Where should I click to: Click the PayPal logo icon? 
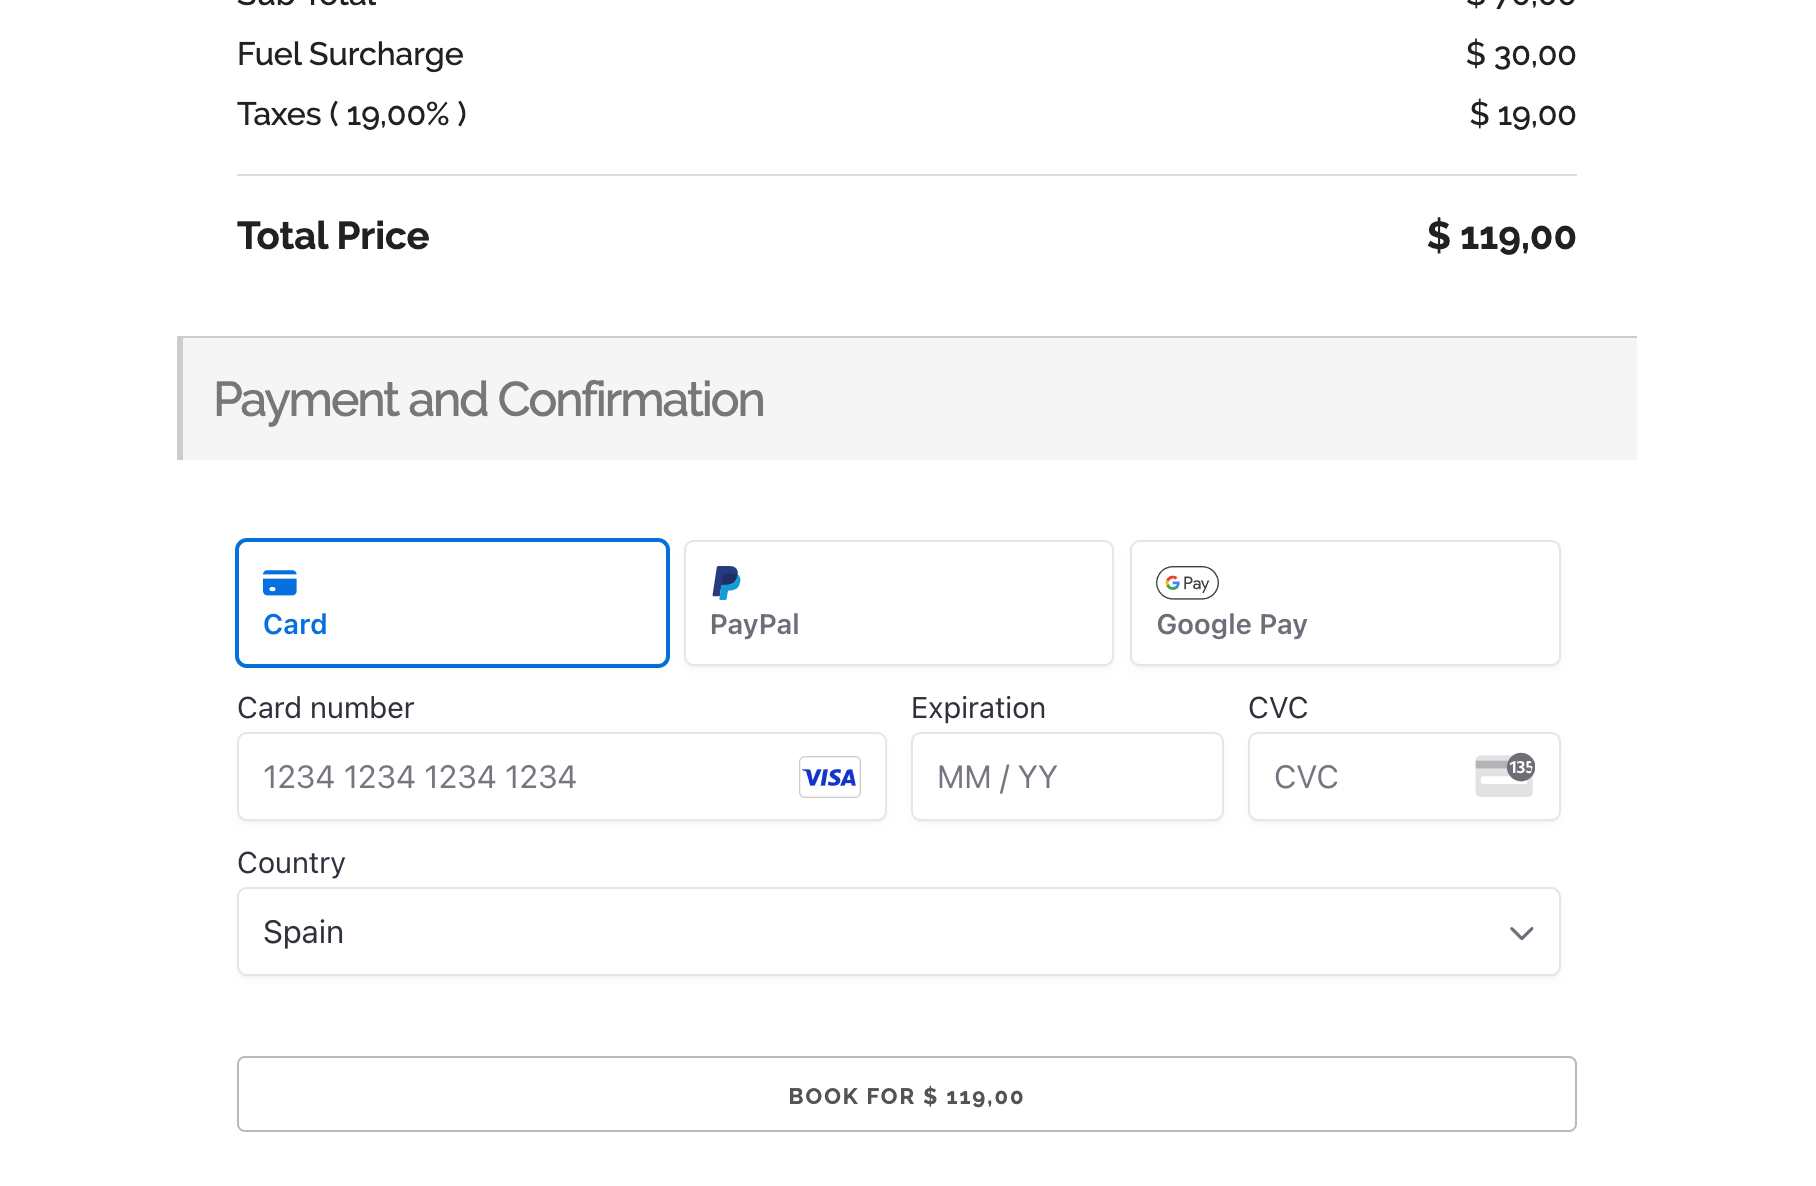(x=726, y=582)
